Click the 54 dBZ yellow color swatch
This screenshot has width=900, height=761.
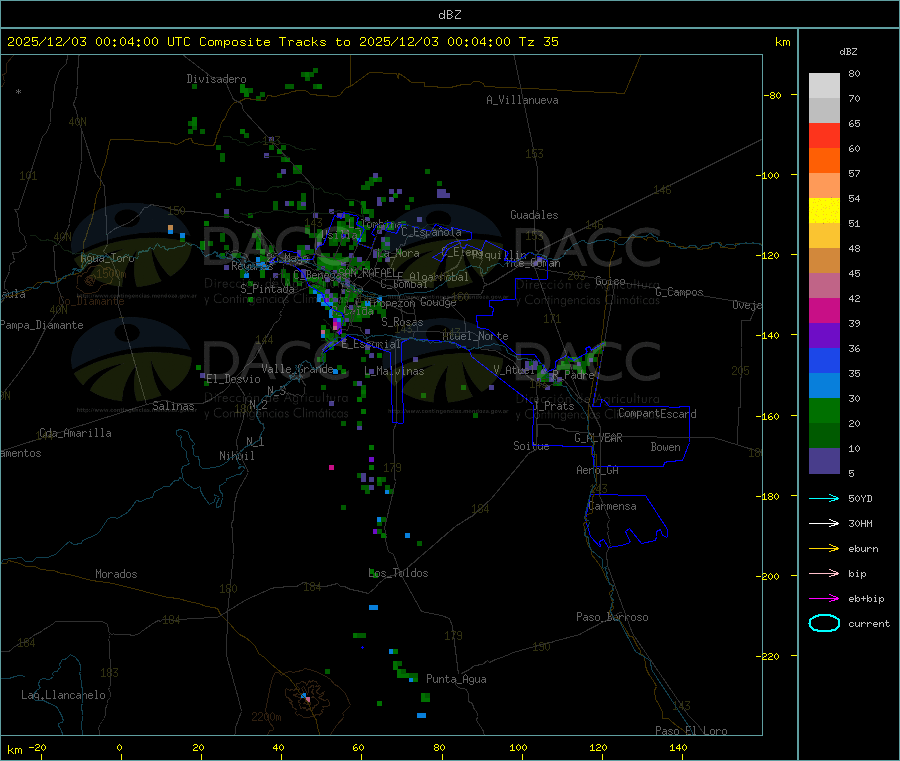(x=824, y=211)
